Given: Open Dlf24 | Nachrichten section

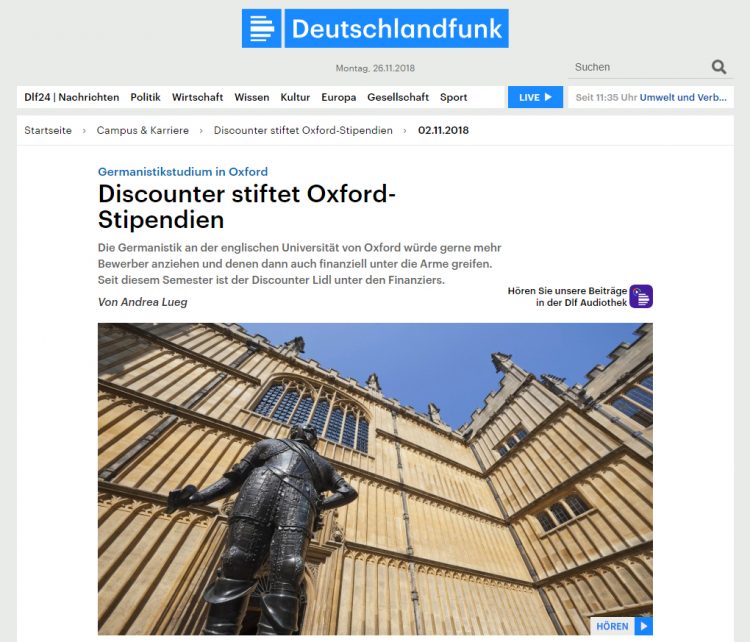Looking at the screenshot, I should 72,97.
